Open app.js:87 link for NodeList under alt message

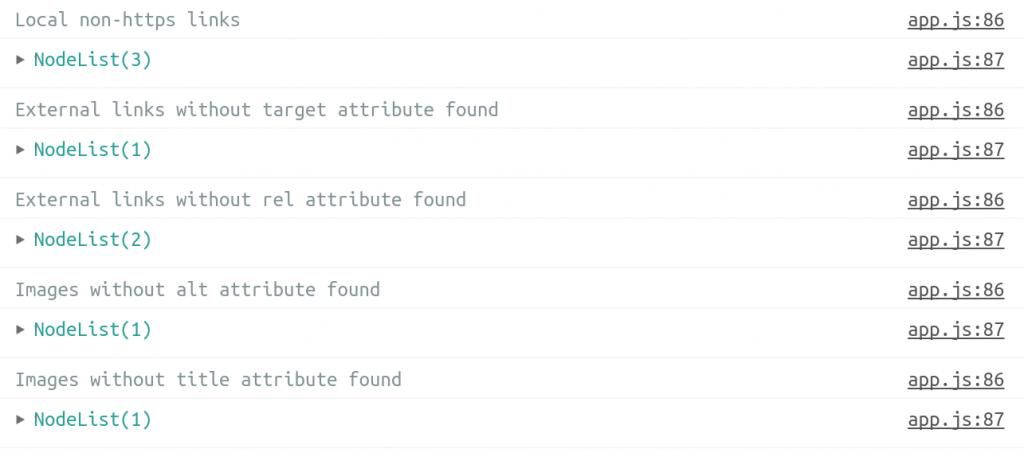coord(955,330)
